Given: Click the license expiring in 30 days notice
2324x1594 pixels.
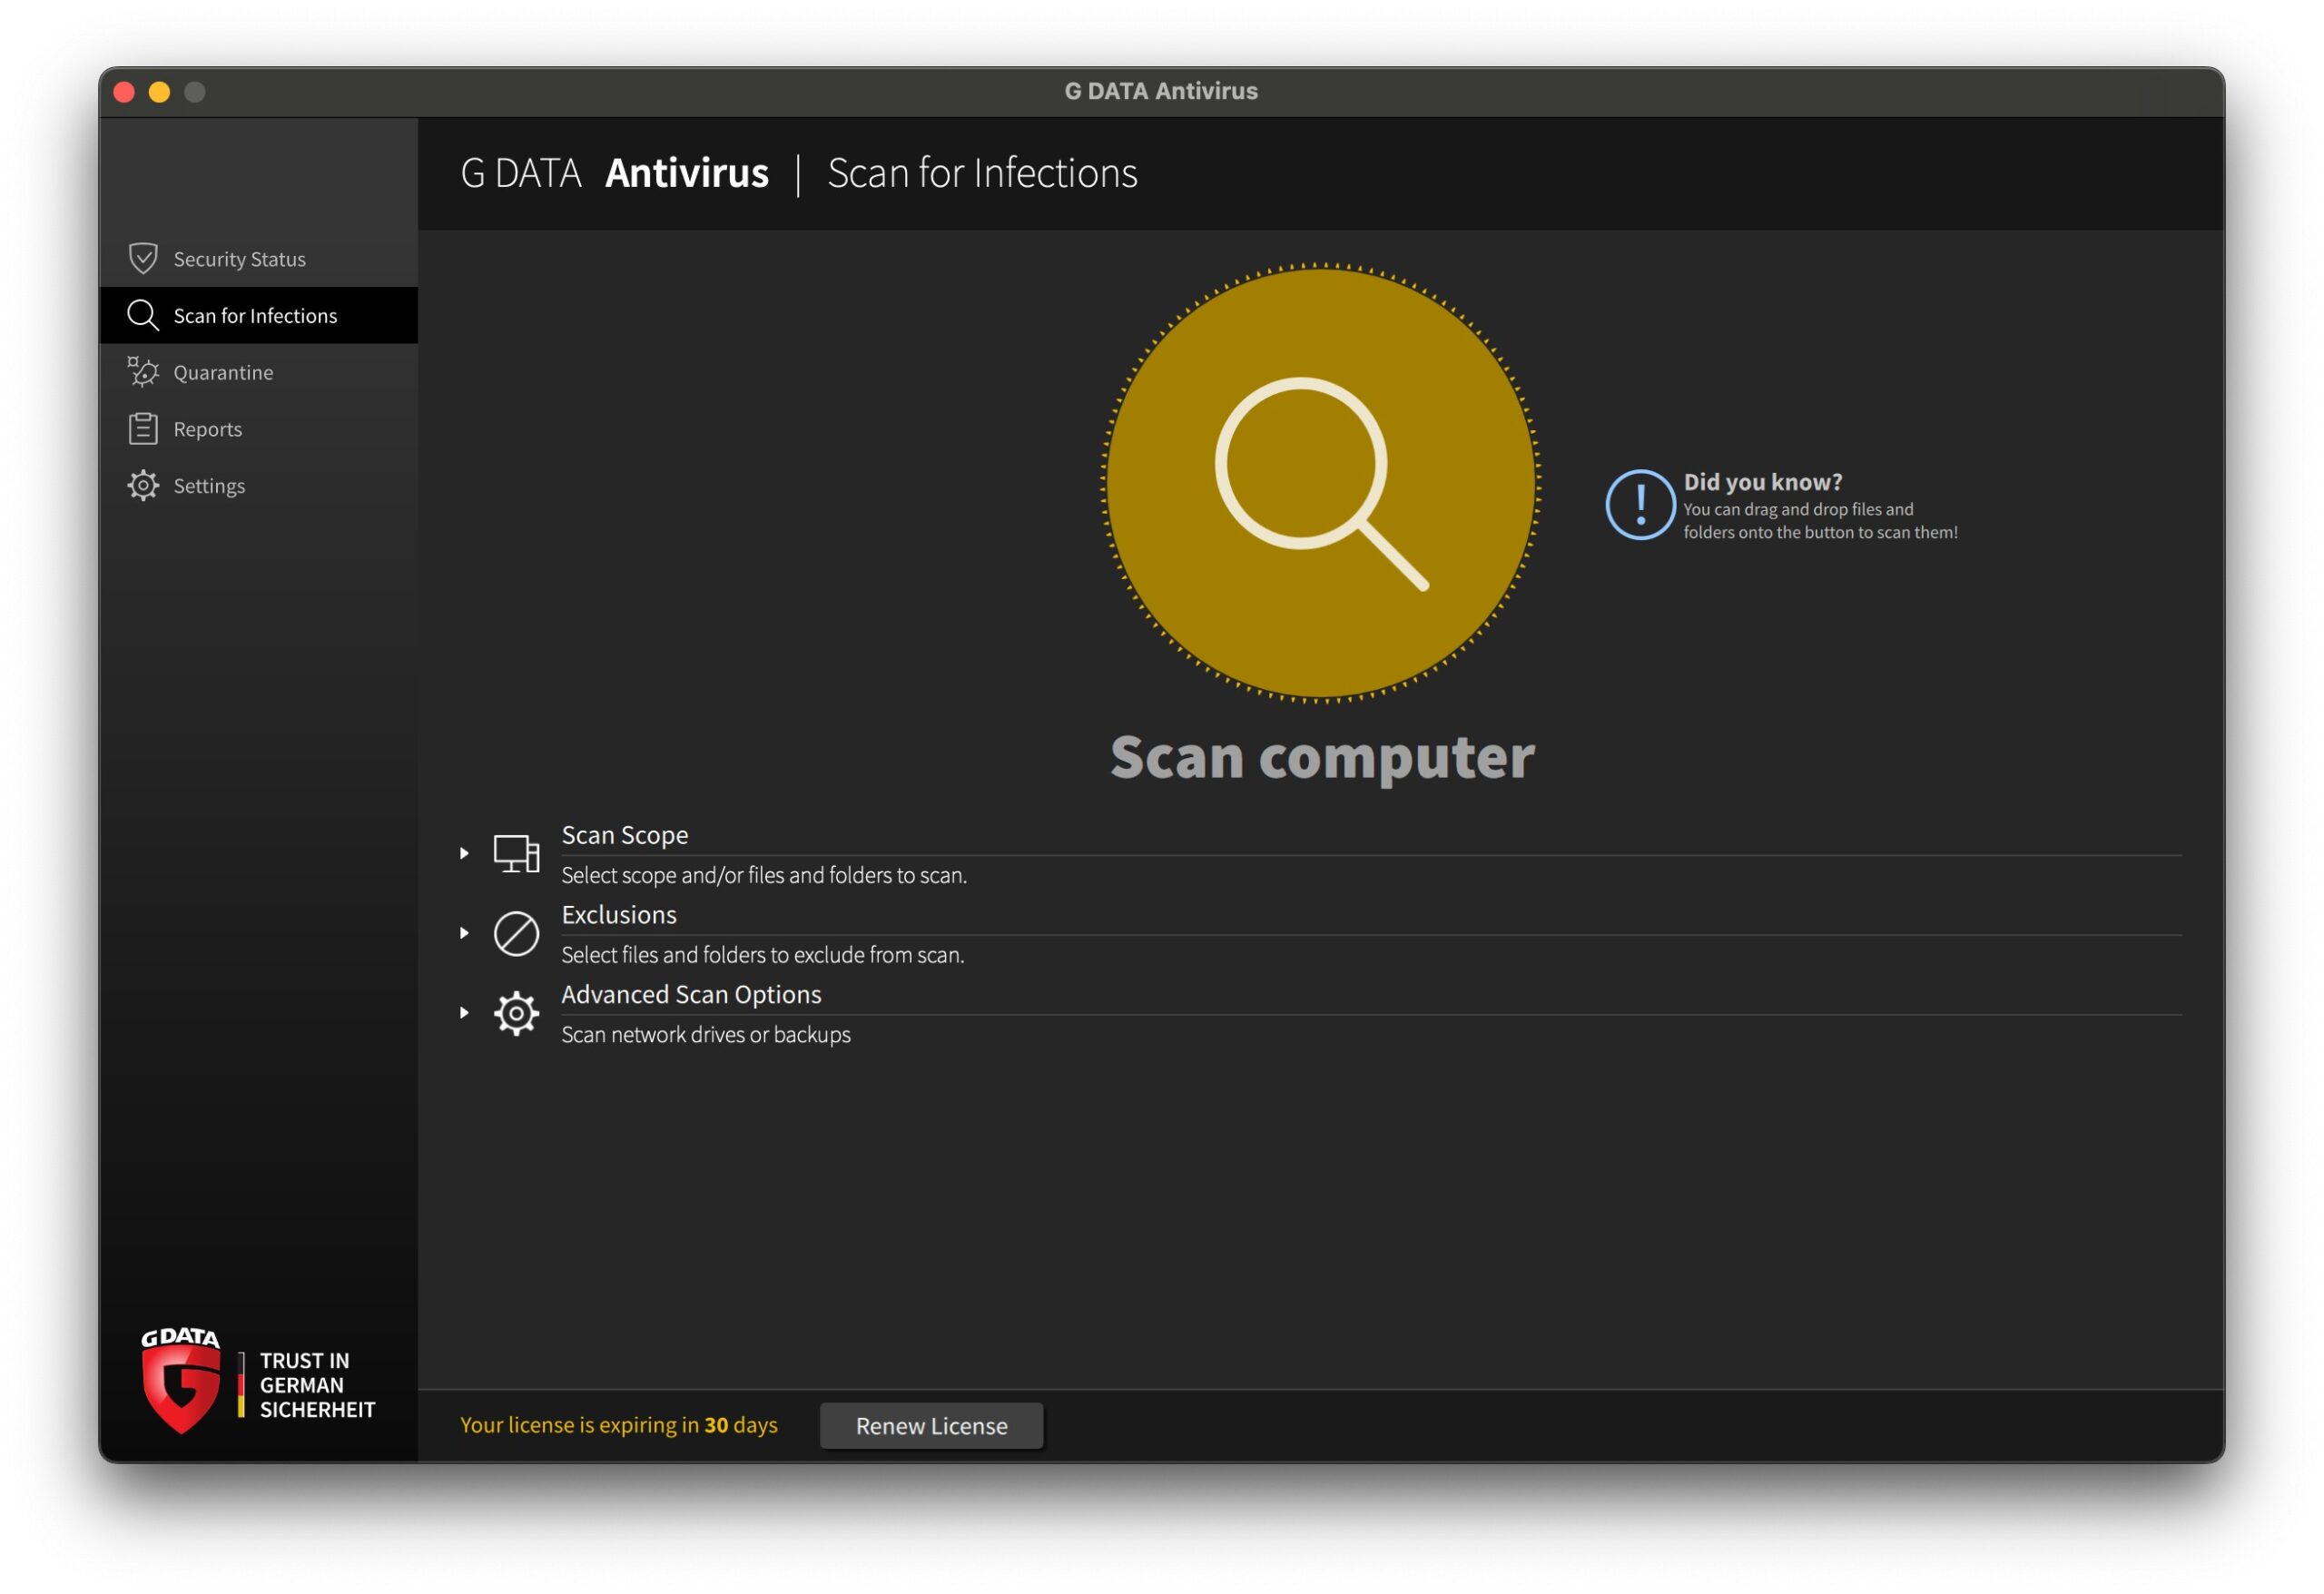Looking at the screenshot, I should coord(619,1425).
